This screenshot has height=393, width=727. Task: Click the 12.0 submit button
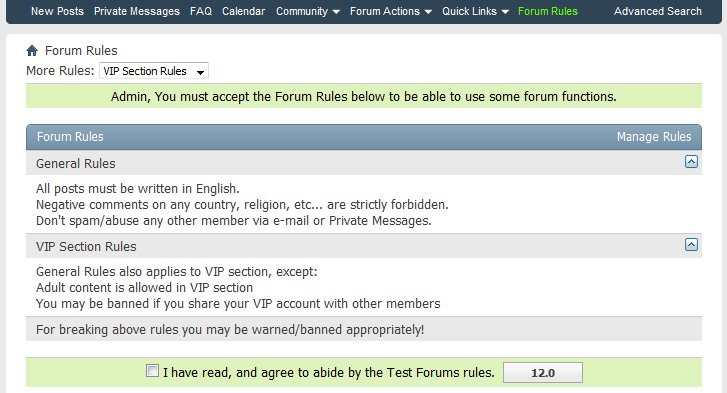542,373
